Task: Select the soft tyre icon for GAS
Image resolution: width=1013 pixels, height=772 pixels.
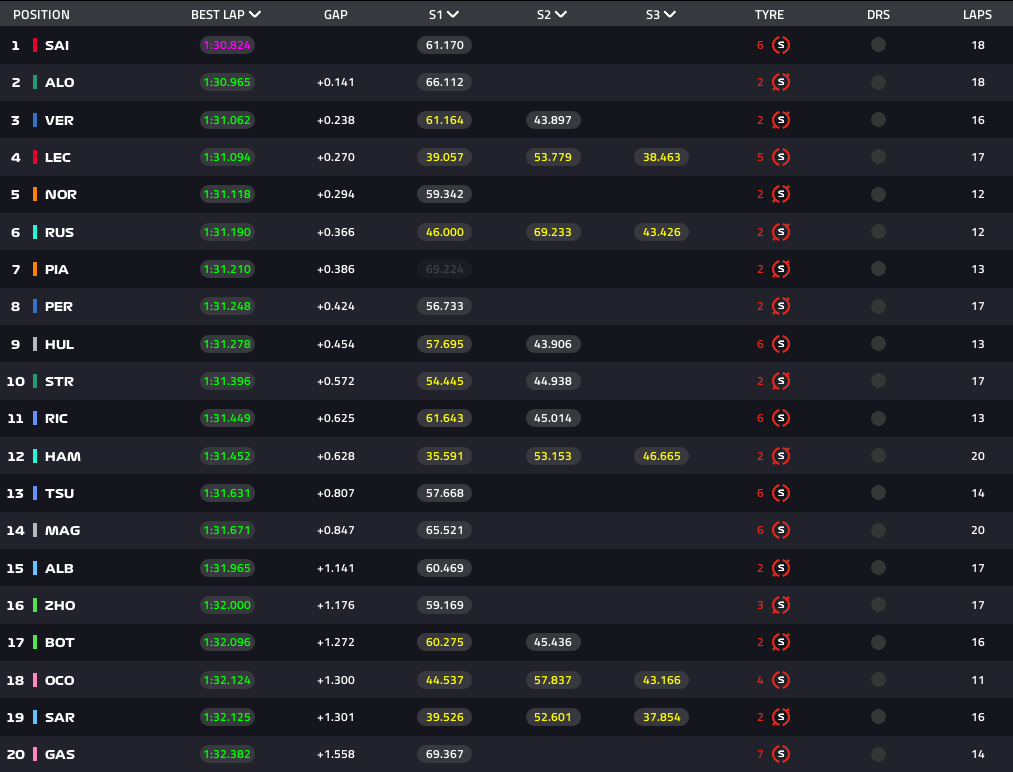Action: pyautogui.click(x=781, y=754)
